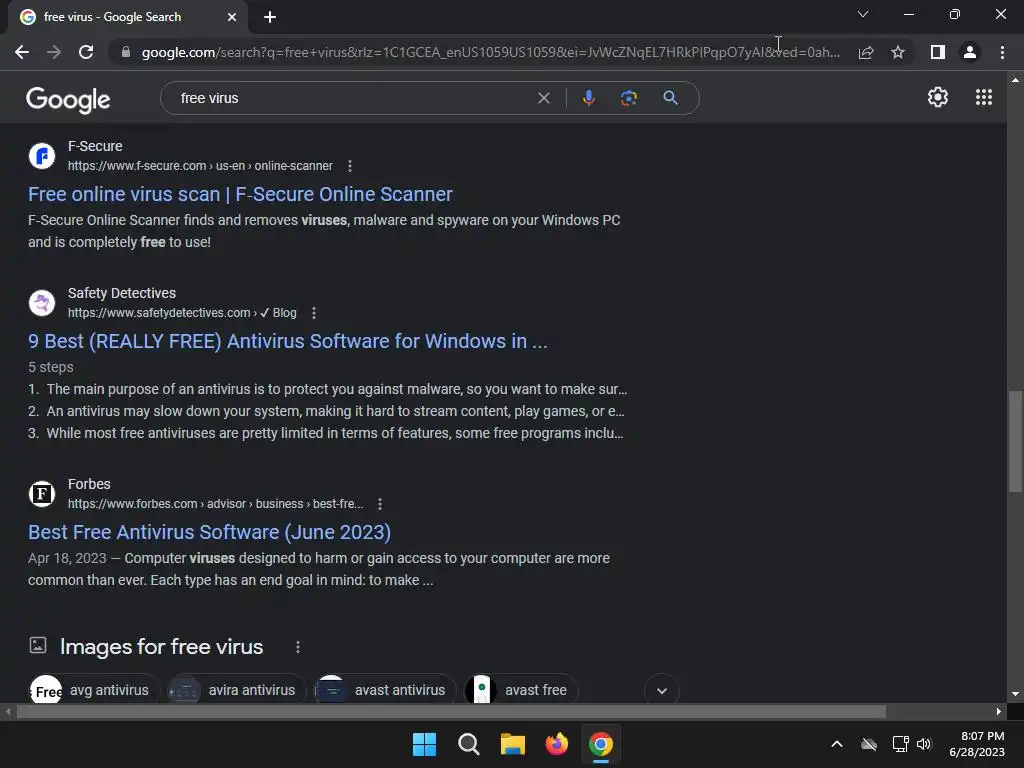Click the vertical scrollbar thumb

point(1015,441)
